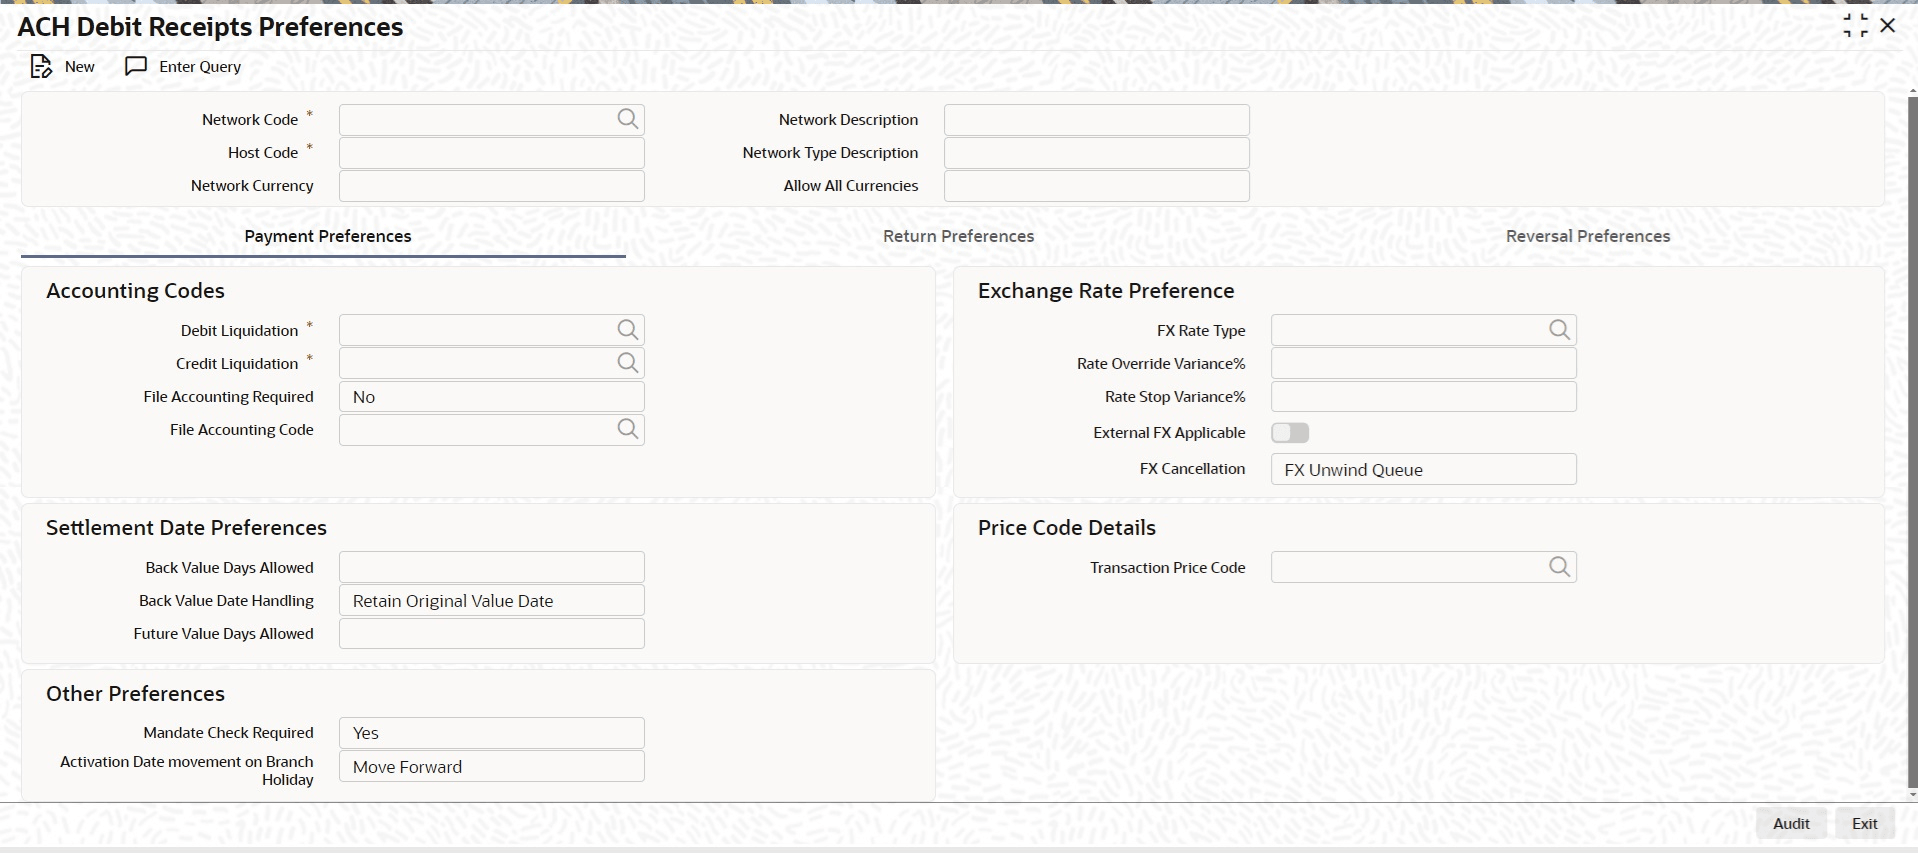Expand the Mandate Check Required dropdown

pyautogui.click(x=491, y=733)
